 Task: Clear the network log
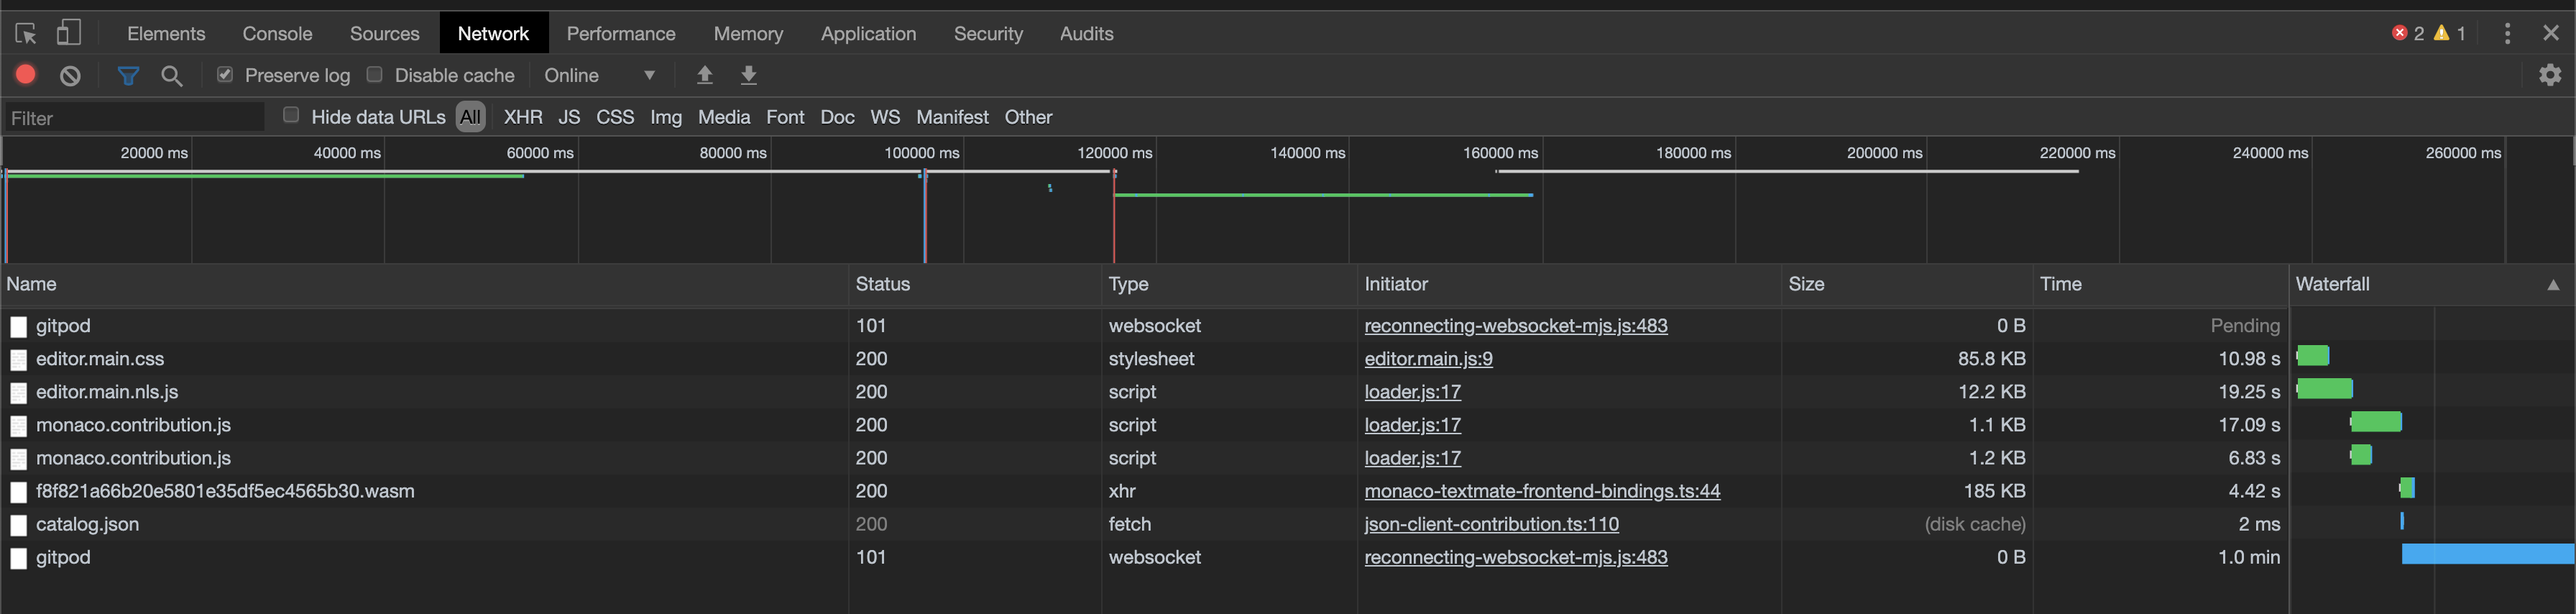coord(70,76)
